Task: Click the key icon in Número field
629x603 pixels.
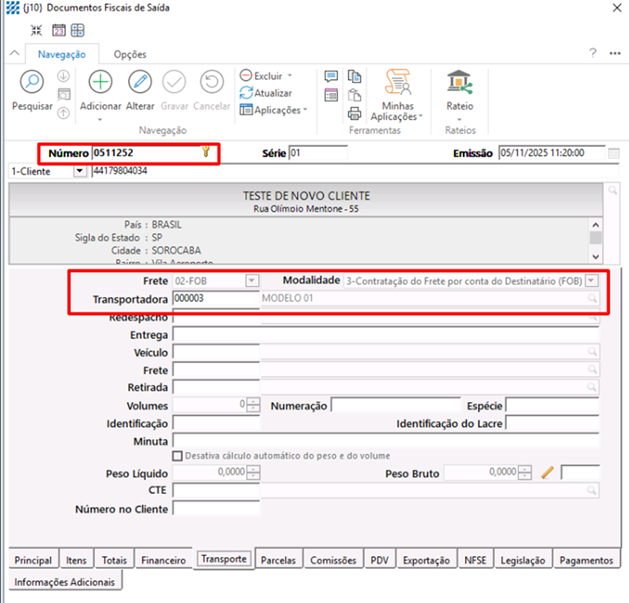Action: pos(206,153)
